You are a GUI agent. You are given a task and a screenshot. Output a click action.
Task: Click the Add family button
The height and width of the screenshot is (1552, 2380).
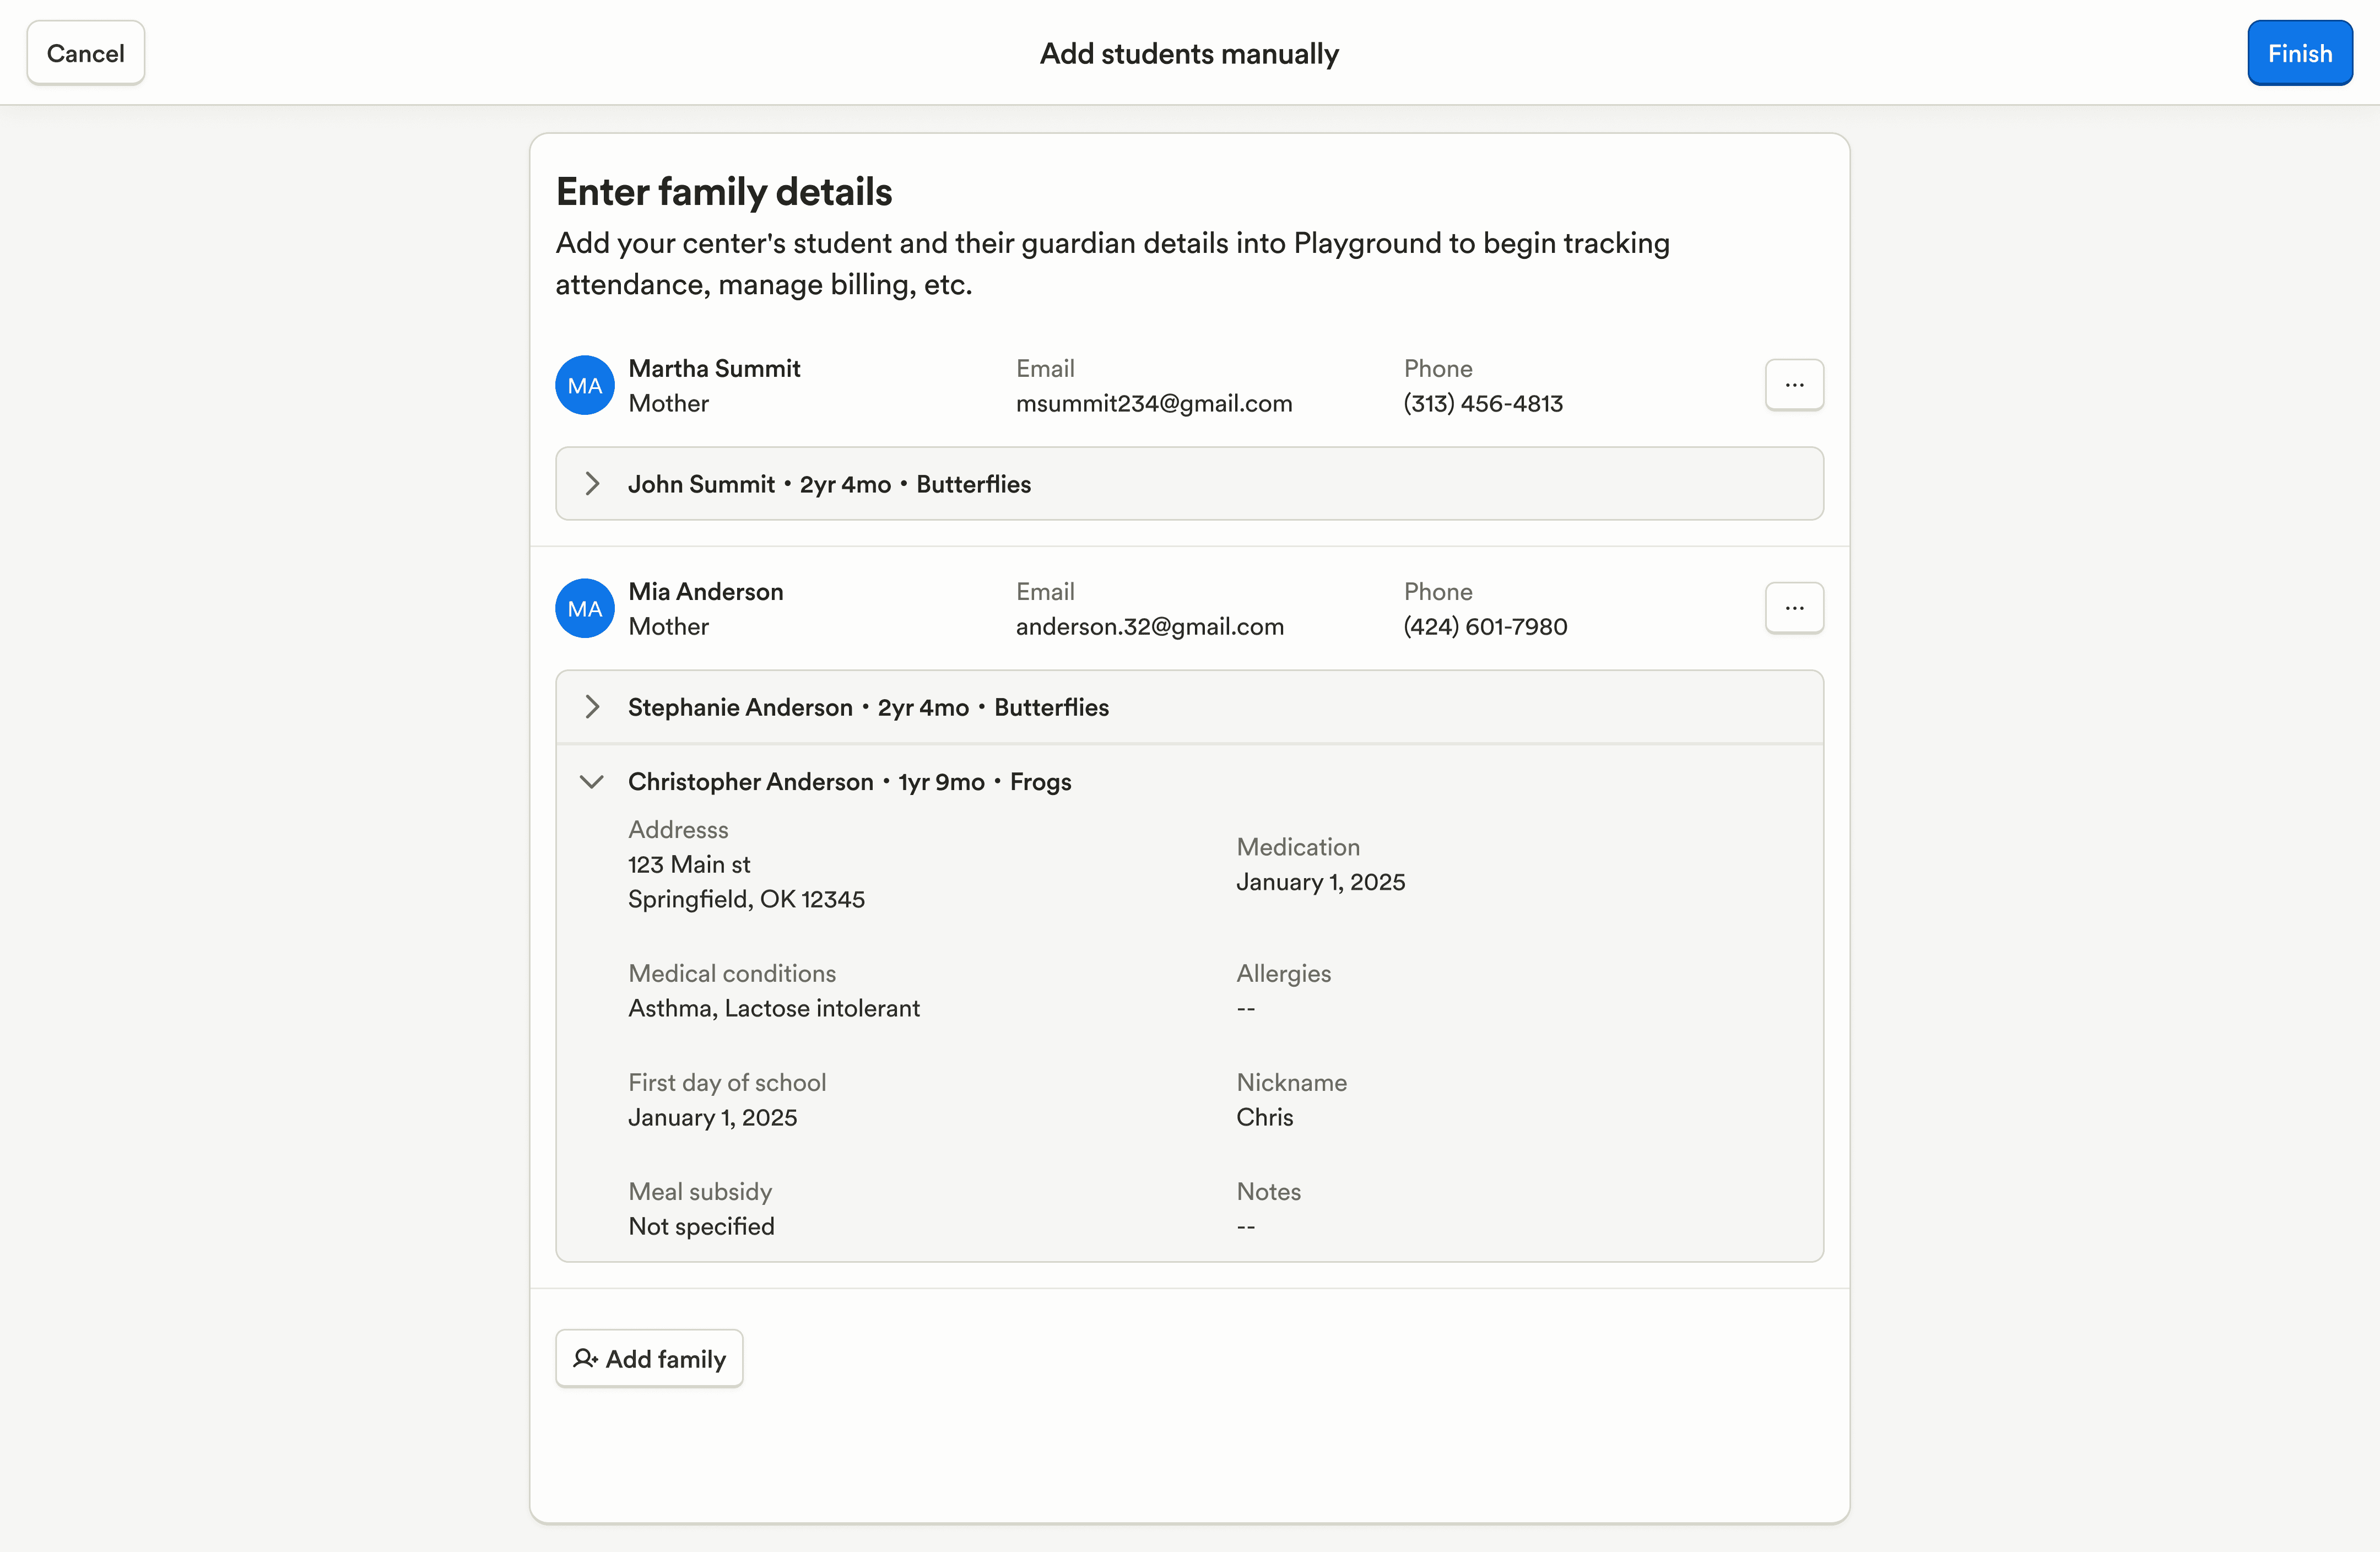coord(650,1358)
